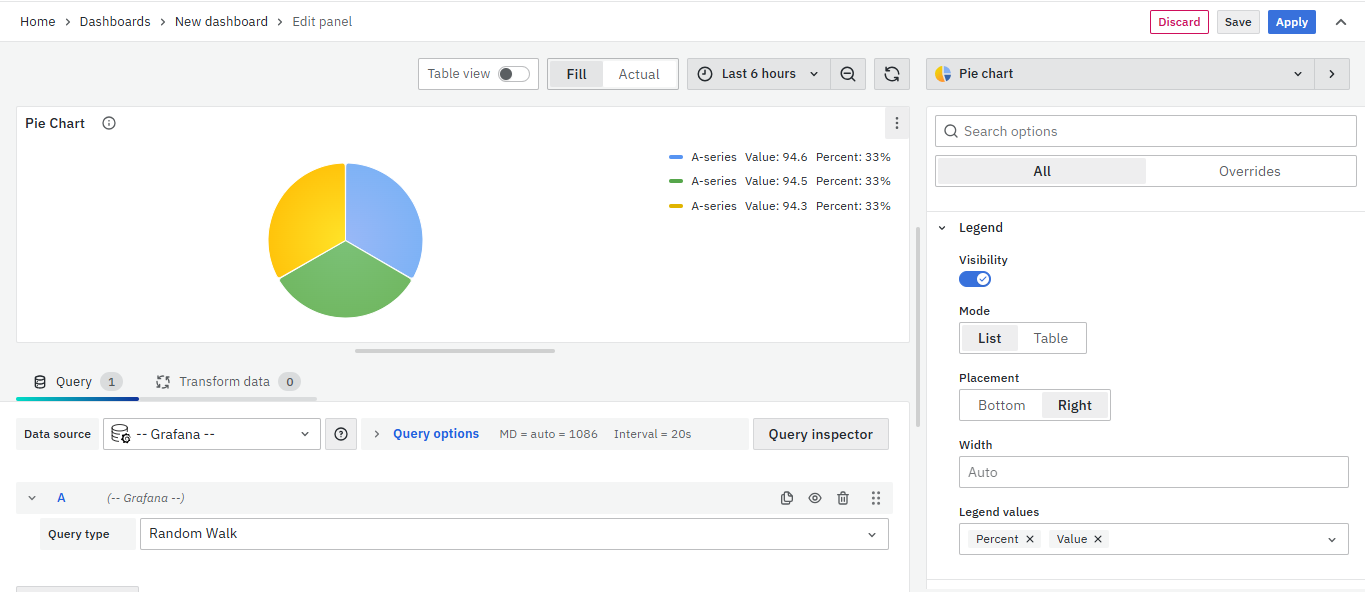The height and width of the screenshot is (592, 1365).
Task: Select the Overrides tab
Action: pos(1249,171)
